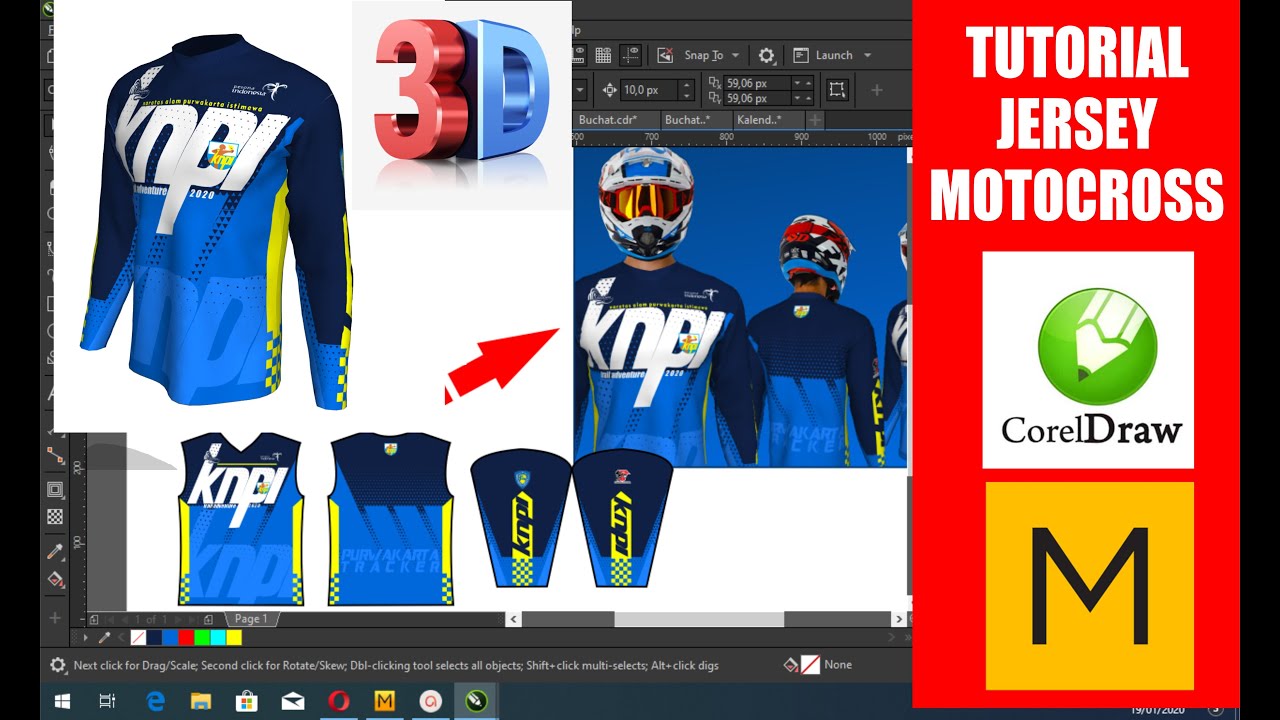Viewport: 1280px width, 720px height.
Task: Open Windows Start menu
Action: (x=62, y=702)
